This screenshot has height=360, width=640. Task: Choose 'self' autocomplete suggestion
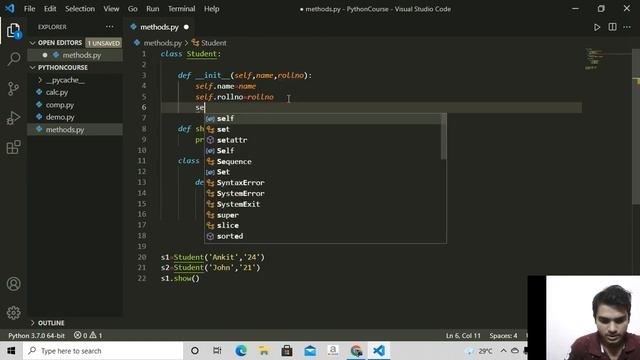322,118
